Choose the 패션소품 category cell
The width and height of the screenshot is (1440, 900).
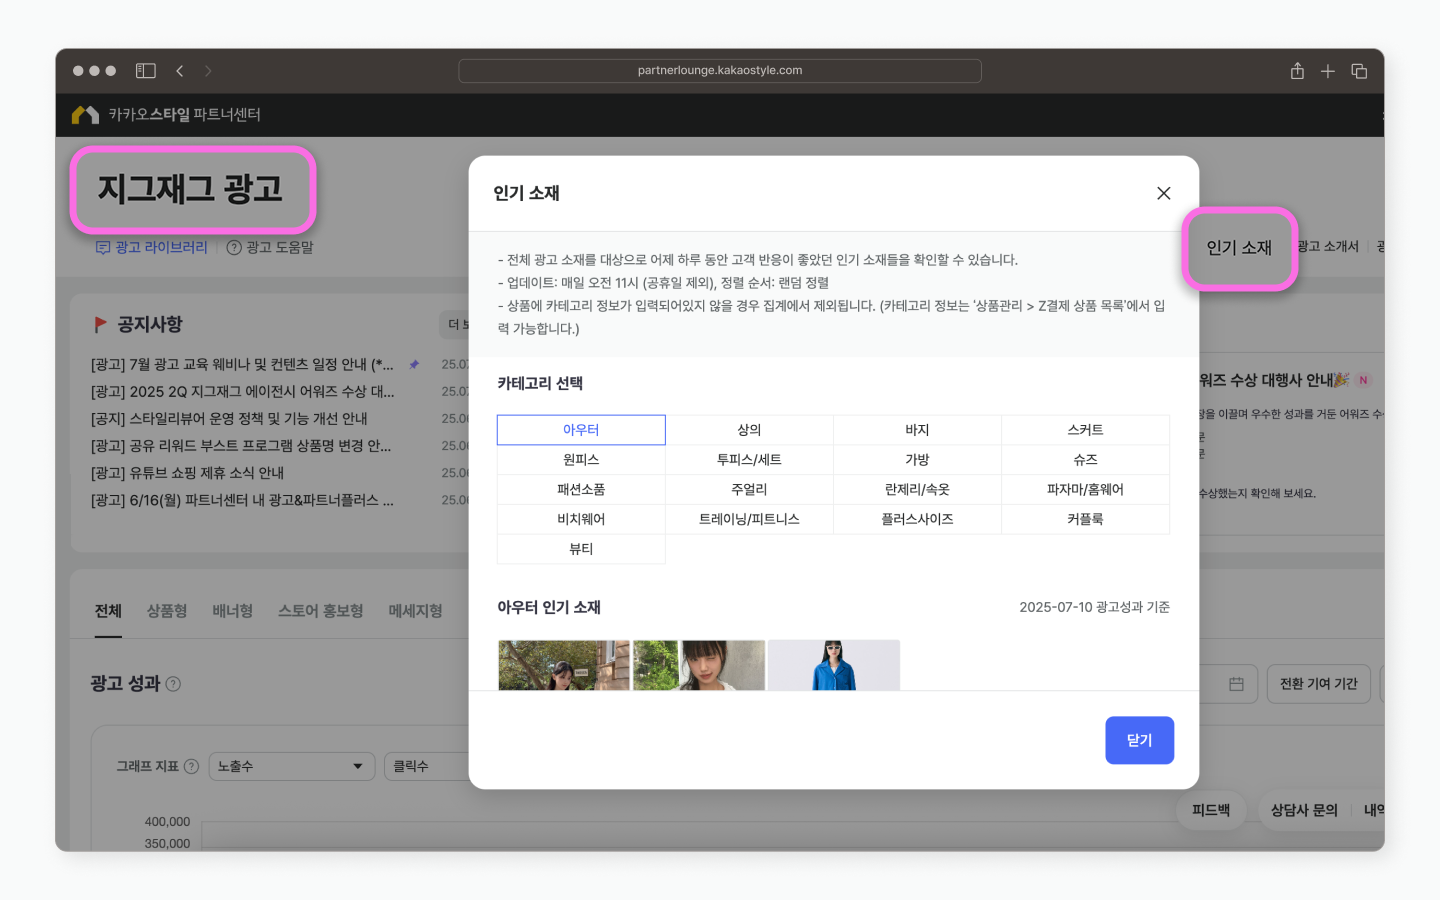point(581,490)
